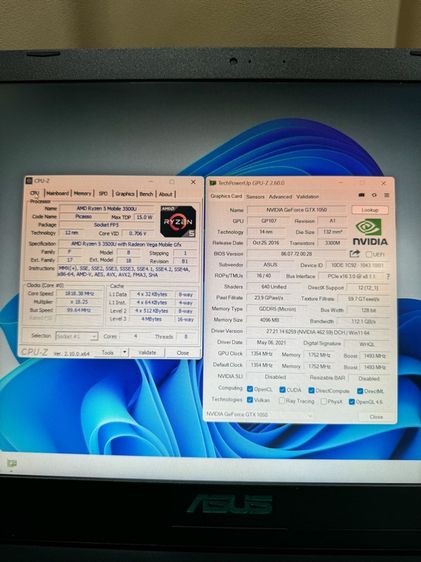
Task: Click the GPU-Z refresh icon
Action: pos(374,195)
